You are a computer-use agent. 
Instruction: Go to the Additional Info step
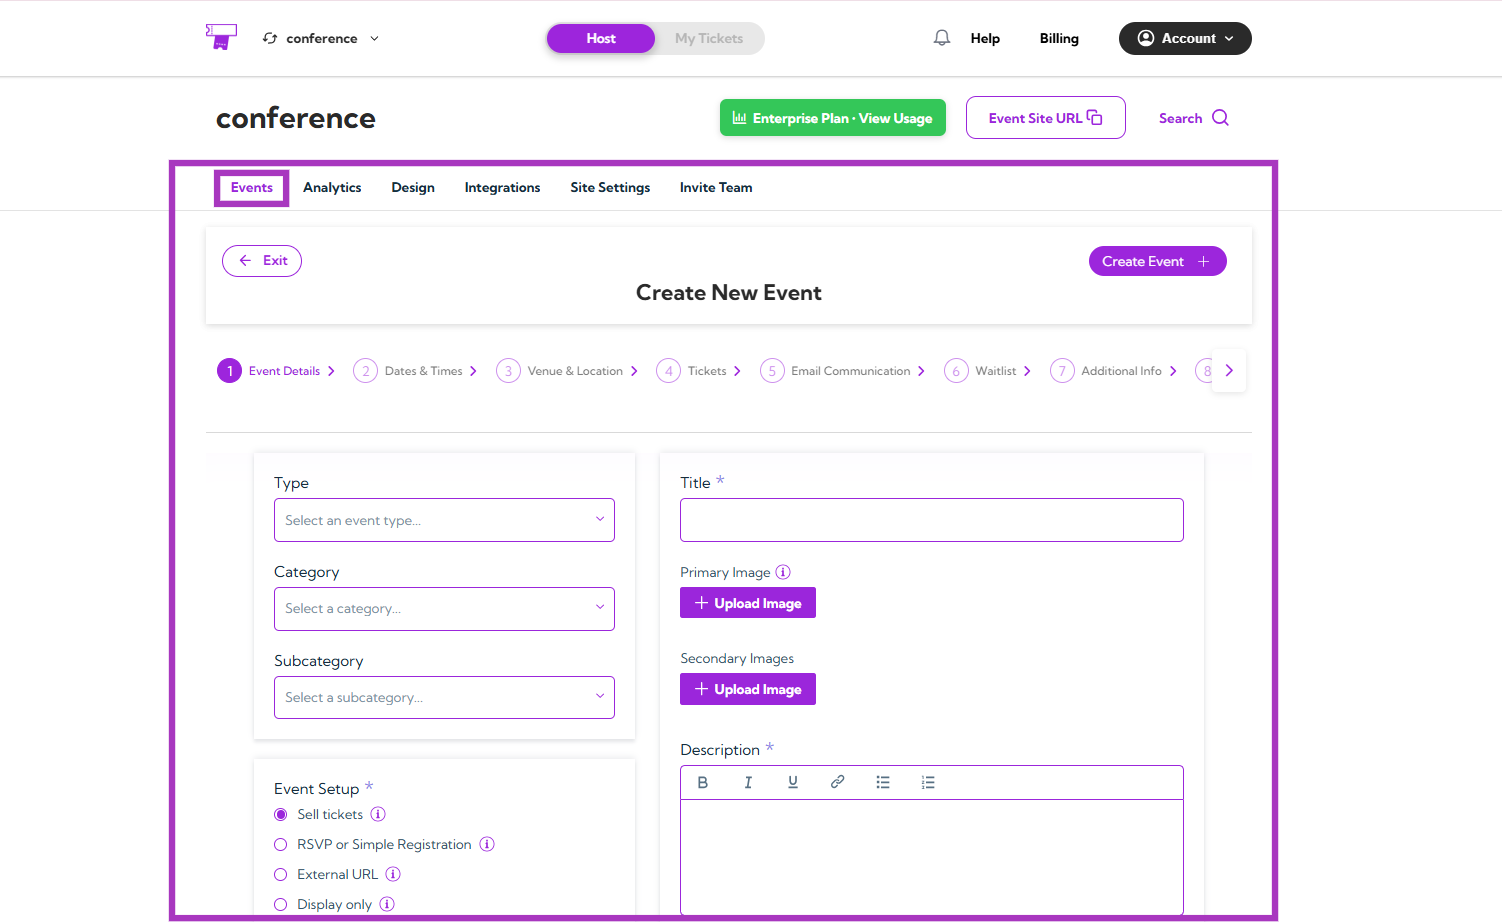pos(1114,371)
